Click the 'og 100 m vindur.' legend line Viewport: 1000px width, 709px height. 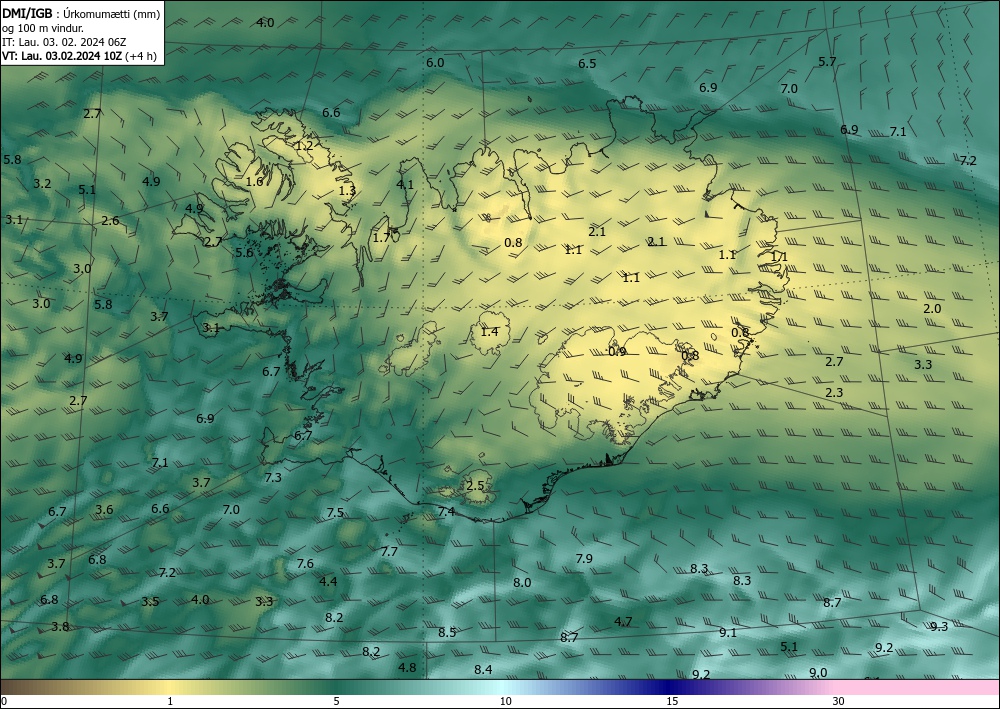[x=43, y=28]
